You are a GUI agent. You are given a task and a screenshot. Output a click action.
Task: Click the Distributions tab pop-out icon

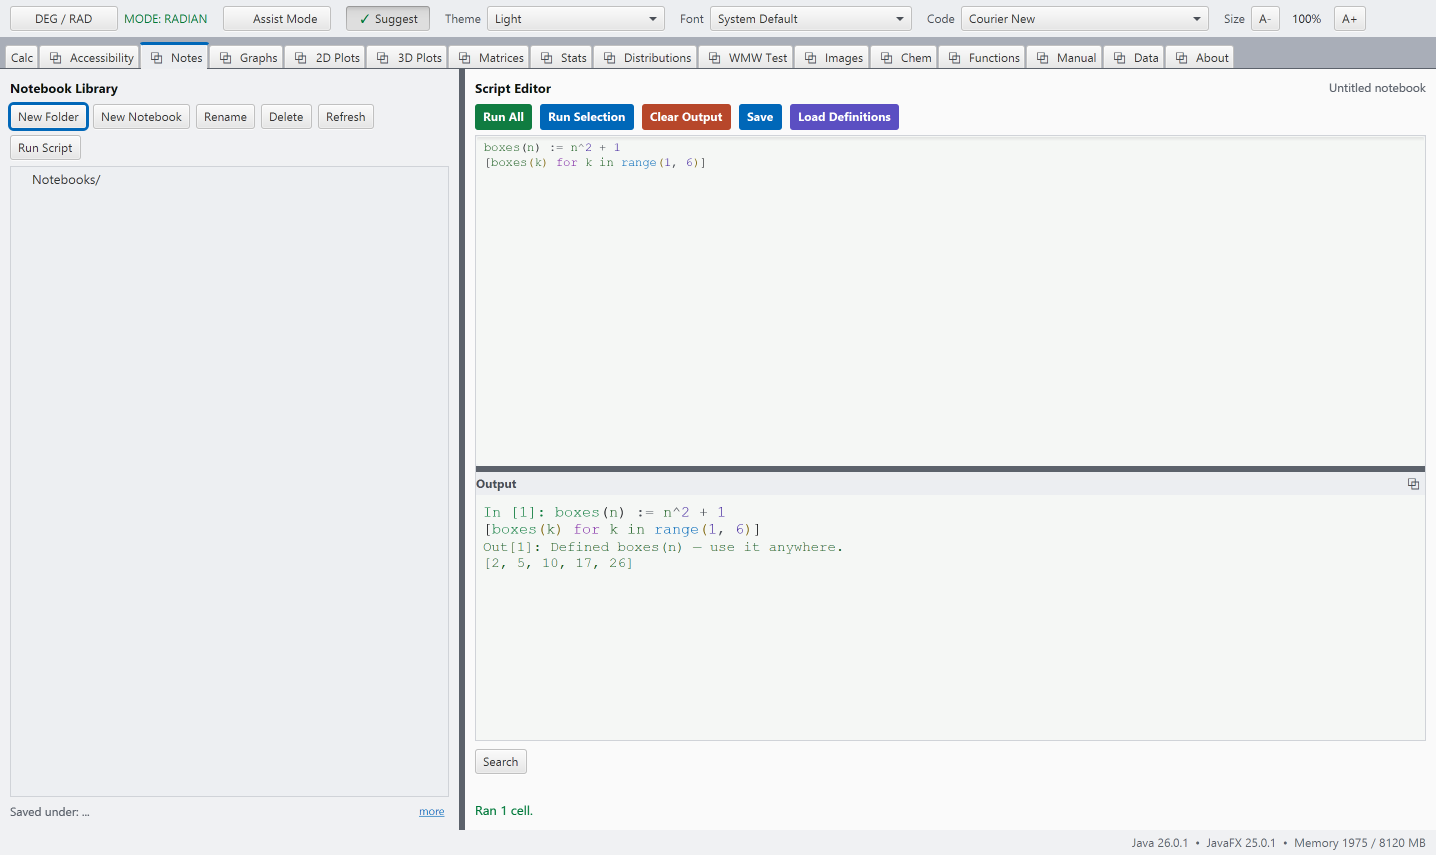click(x=610, y=58)
